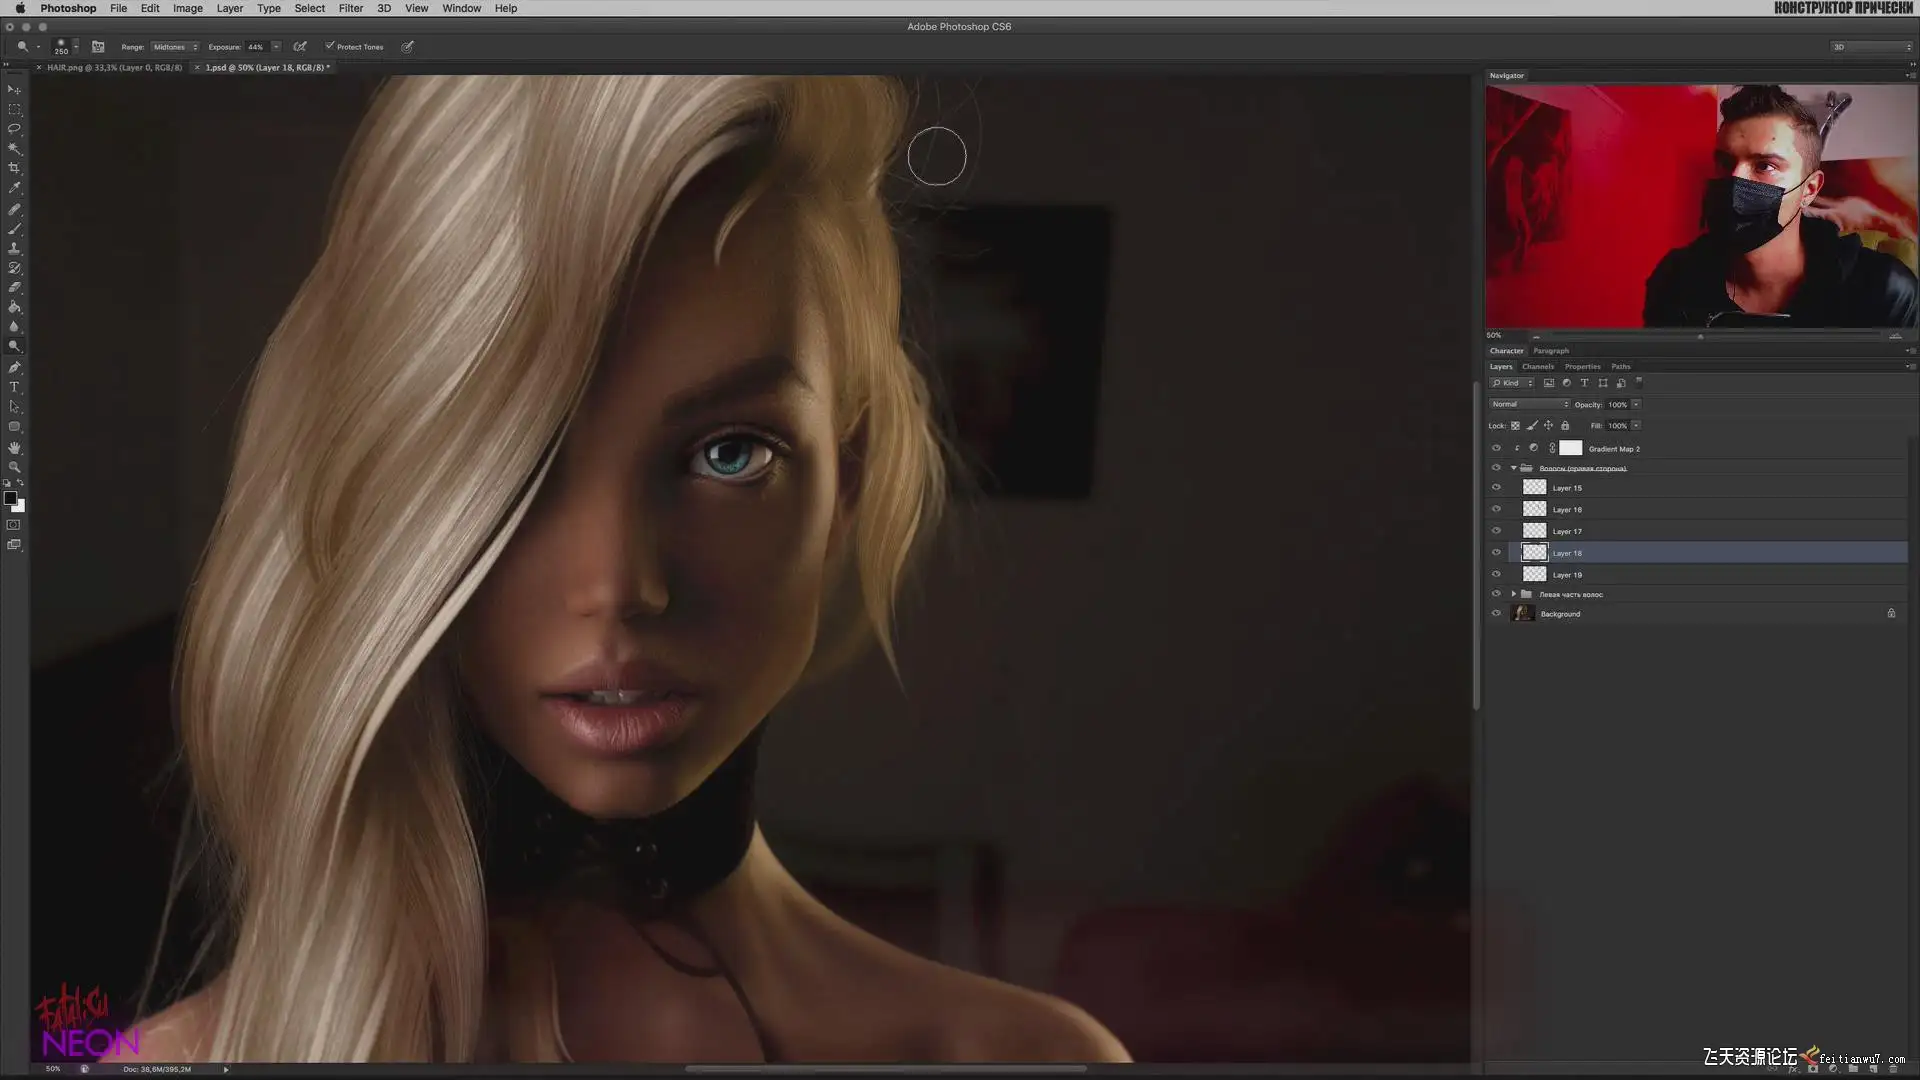Viewport: 1920px width, 1080px height.
Task: Switch to HAIR.png document tab
Action: pyautogui.click(x=114, y=68)
